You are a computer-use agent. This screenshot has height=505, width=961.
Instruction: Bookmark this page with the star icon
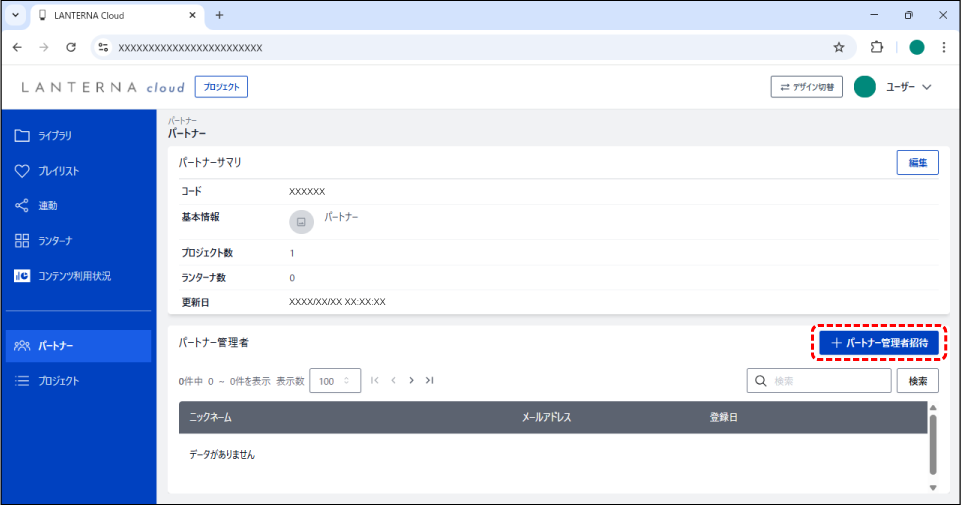point(839,47)
